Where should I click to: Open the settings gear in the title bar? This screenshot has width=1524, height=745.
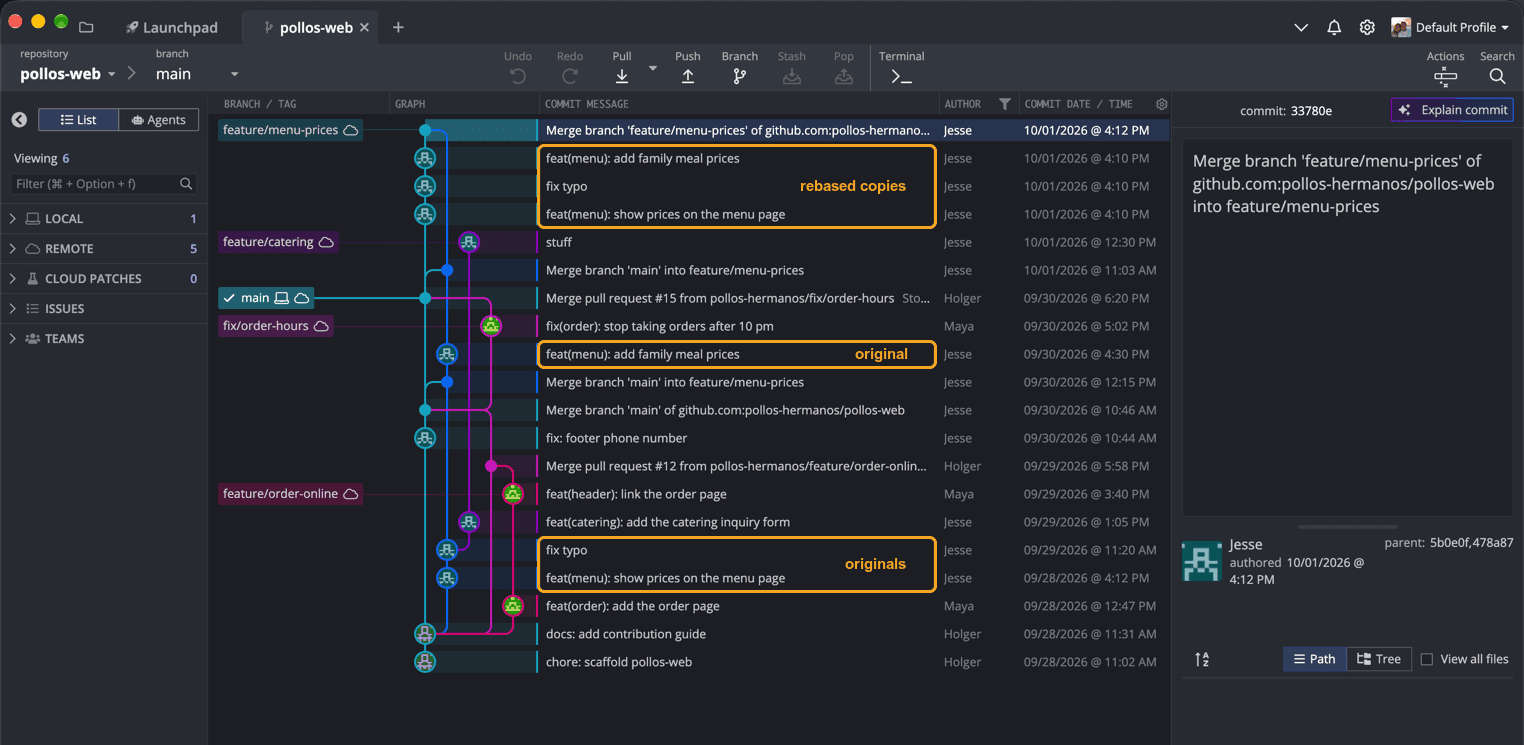(1367, 28)
